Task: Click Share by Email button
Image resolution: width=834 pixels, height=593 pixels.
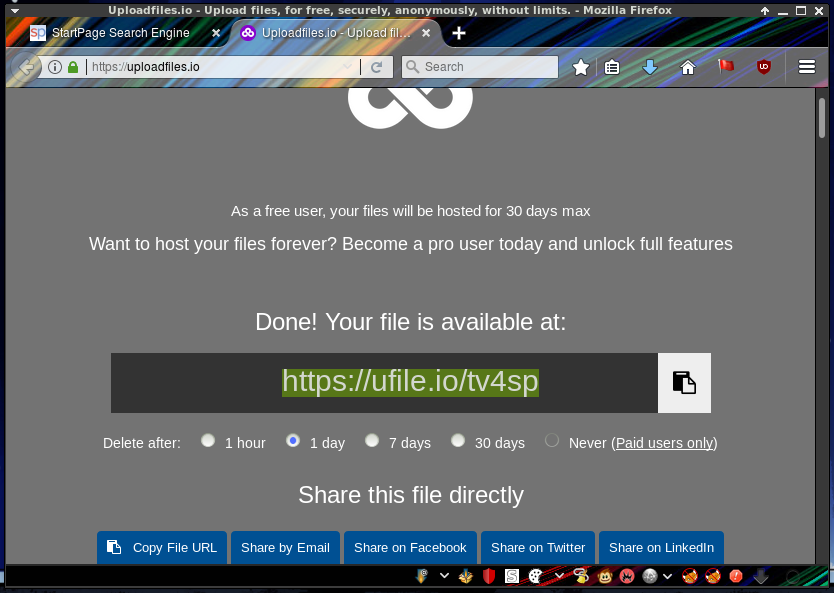Action: pos(285,547)
